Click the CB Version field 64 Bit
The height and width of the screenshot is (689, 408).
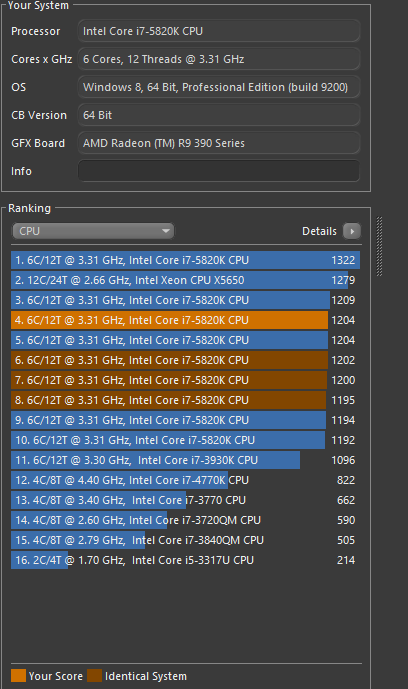(x=219, y=115)
